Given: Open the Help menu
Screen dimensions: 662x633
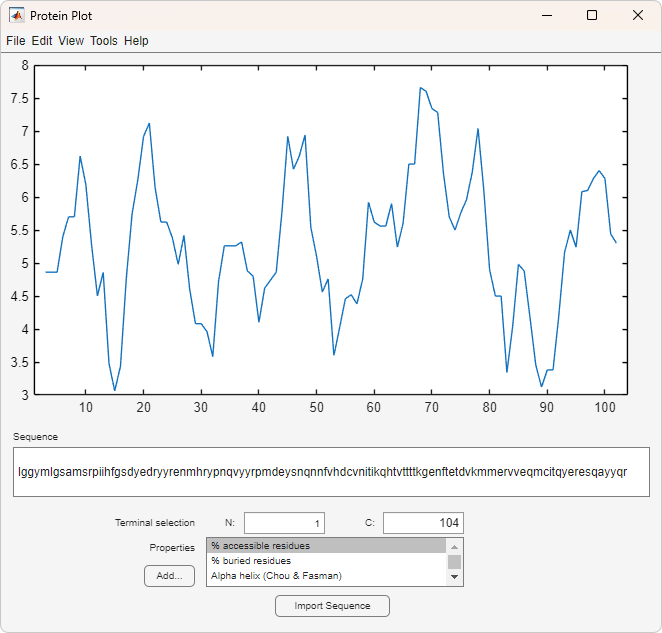Looking at the screenshot, I should (x=136, y=41).
